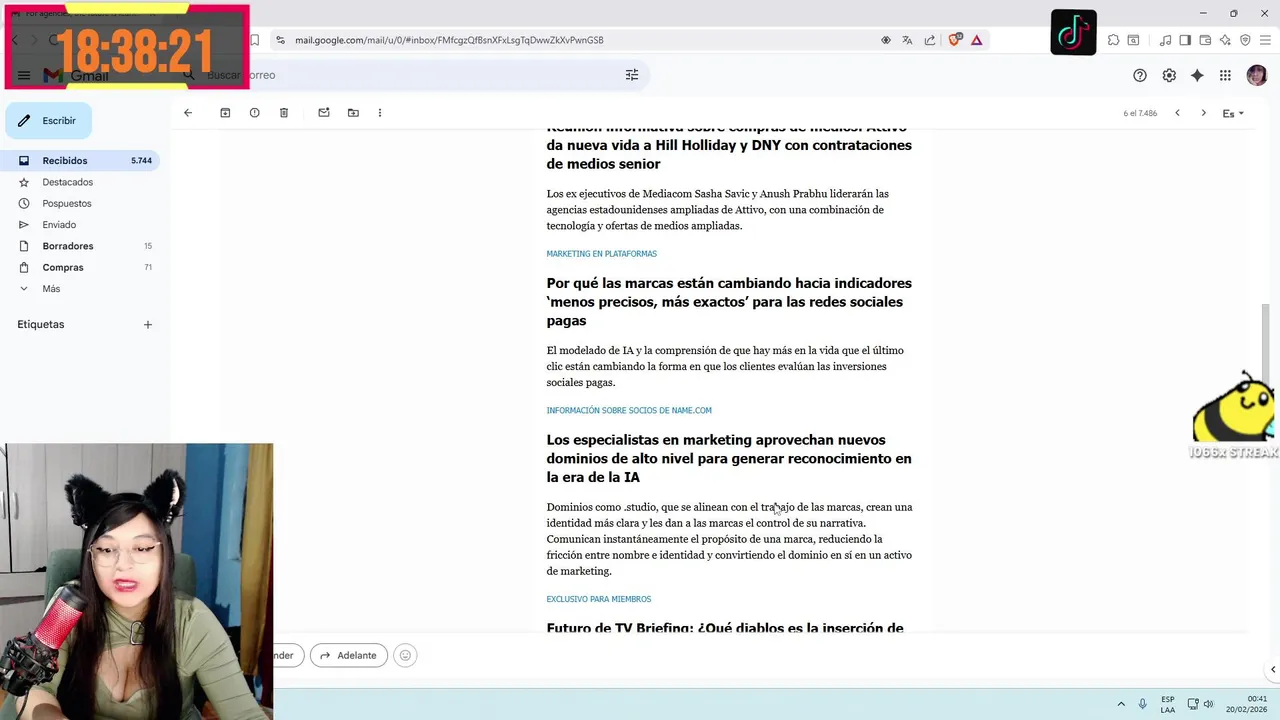Open the Google account avatar
Screen dimensions: 1280x720
[x=1257, y=75]
